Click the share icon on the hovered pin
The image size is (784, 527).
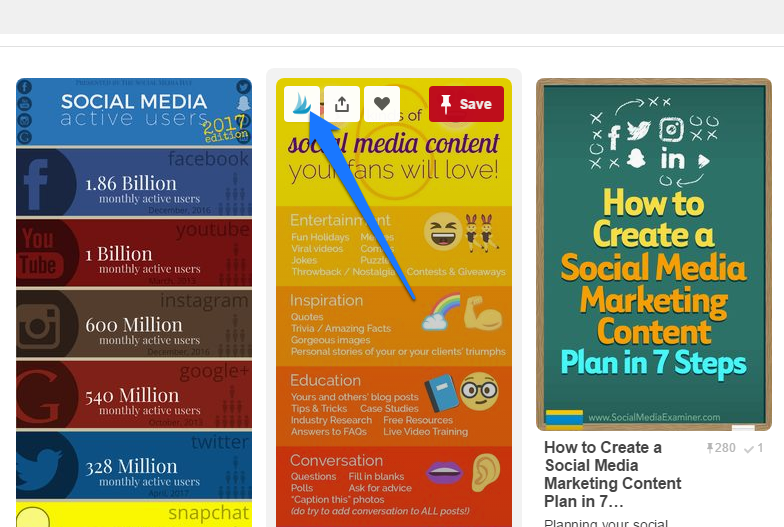(342, 104)
